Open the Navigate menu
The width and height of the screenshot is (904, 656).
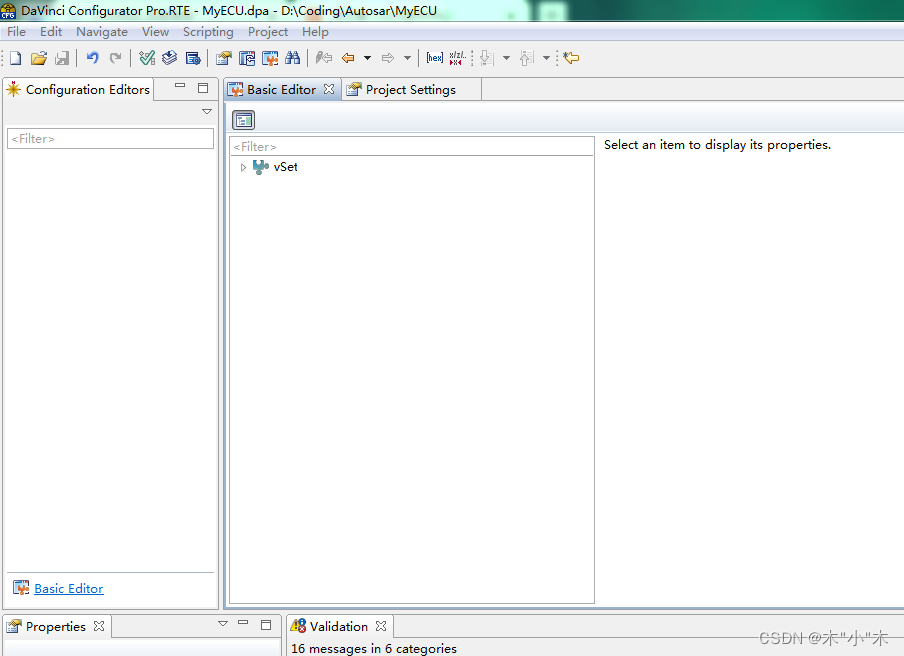coord(101,32)
